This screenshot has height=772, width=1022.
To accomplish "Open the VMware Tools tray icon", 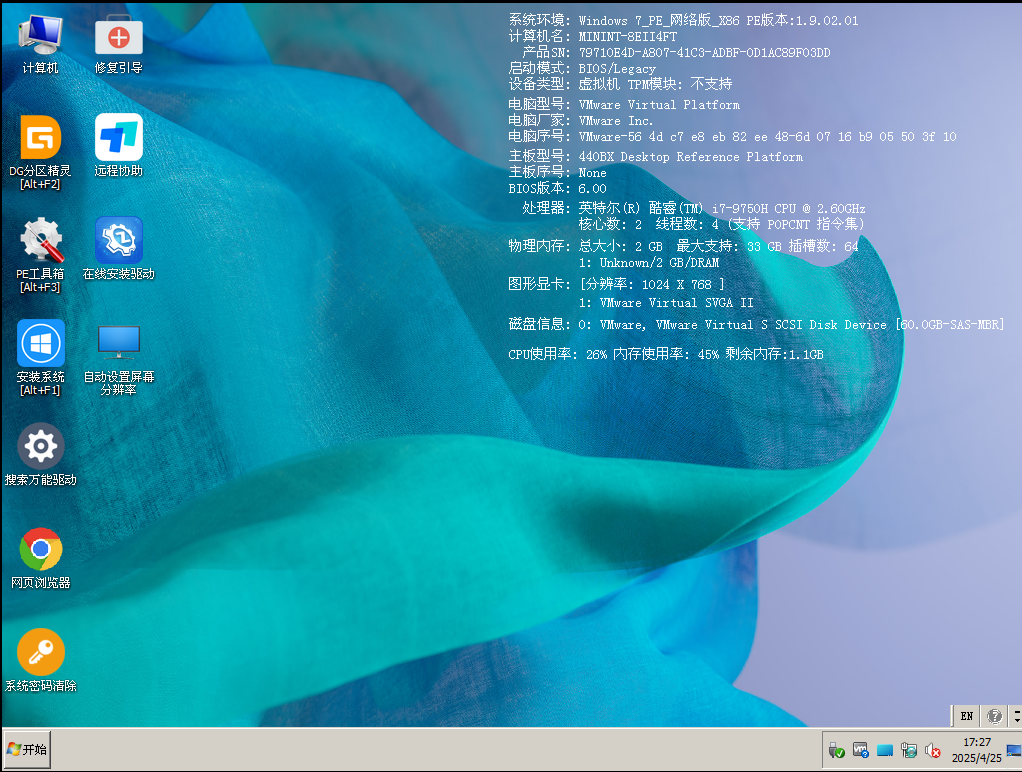I will 860,750.
